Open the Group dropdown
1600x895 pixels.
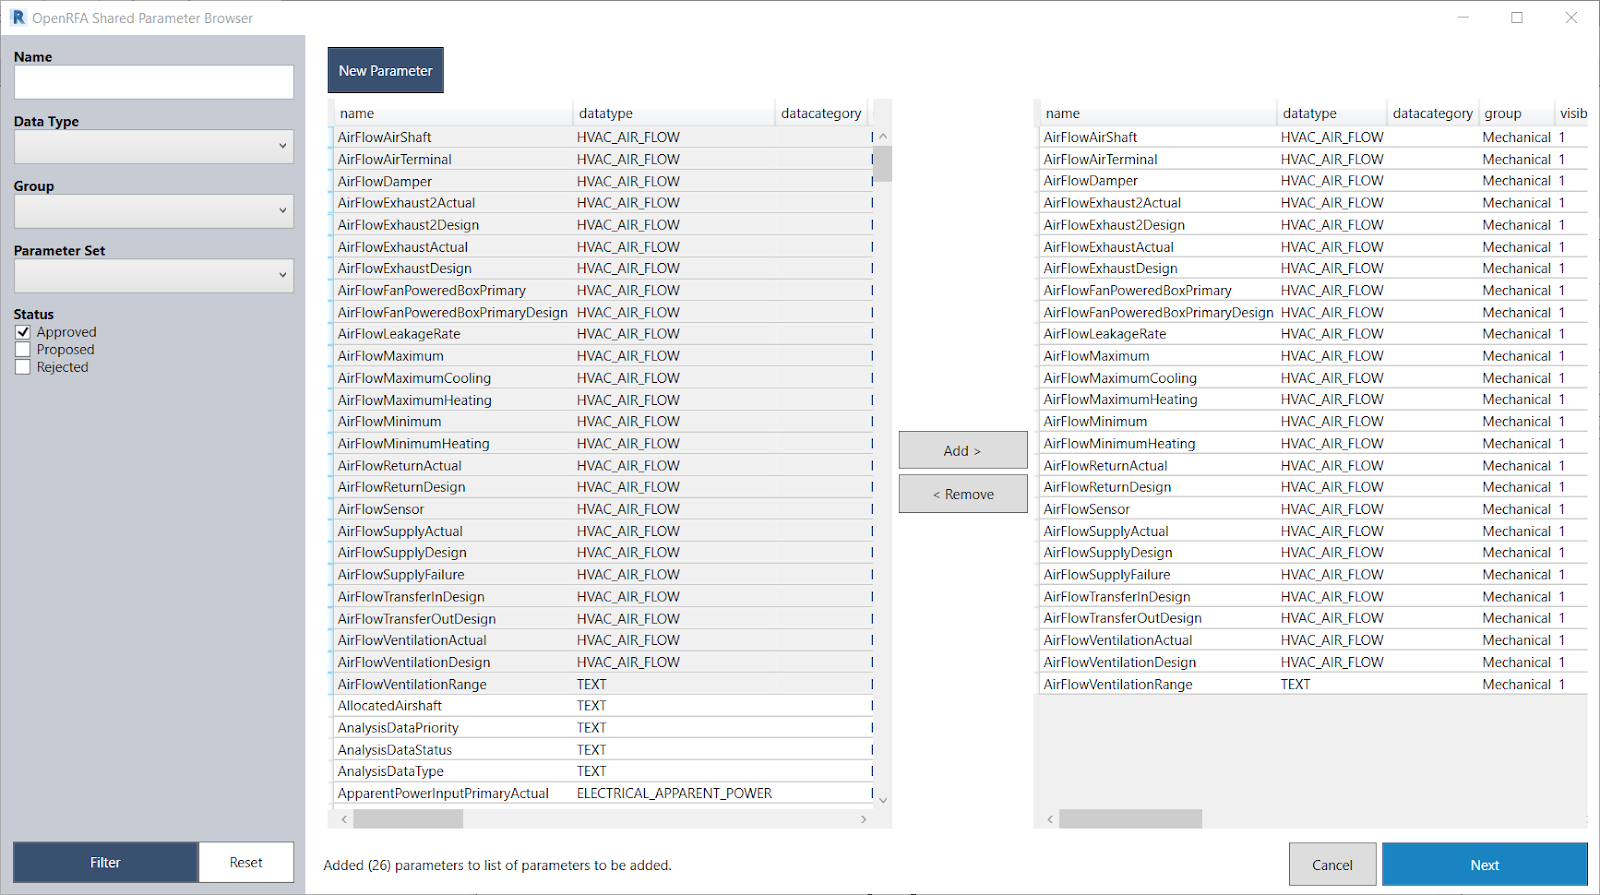[154, 211]
